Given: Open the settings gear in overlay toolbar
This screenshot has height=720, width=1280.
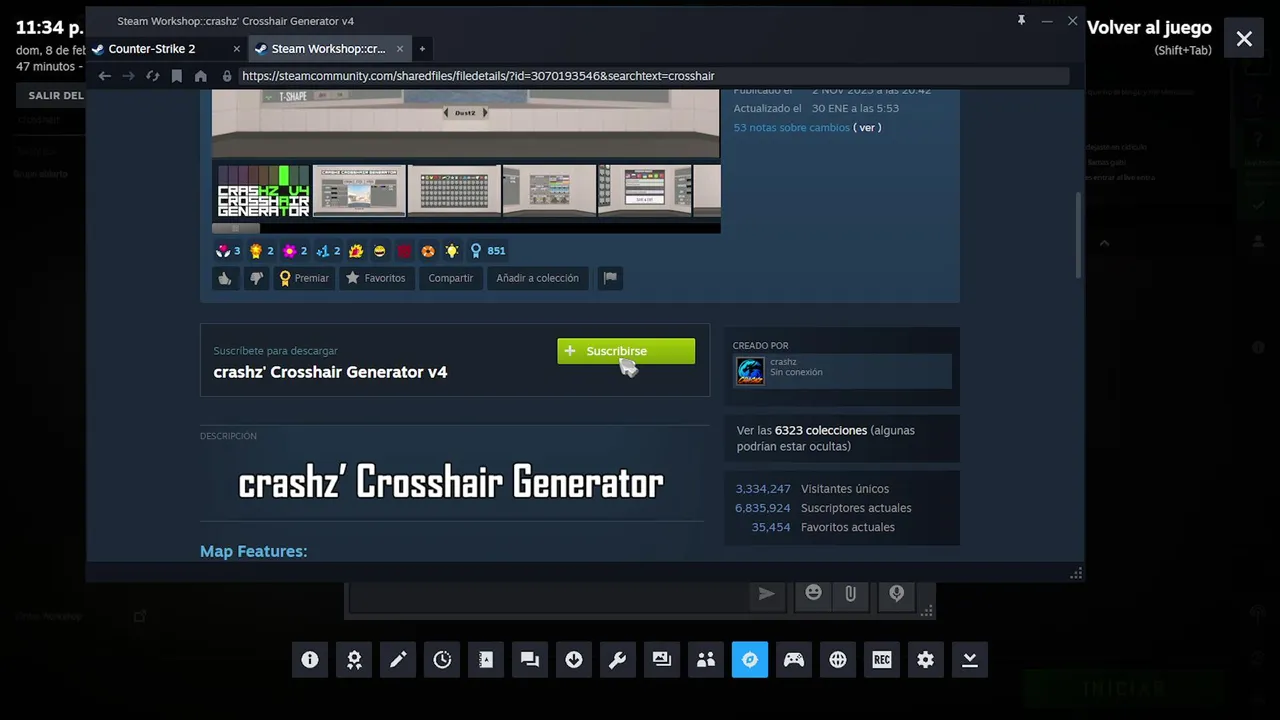Looking at the screenshot, I should coord(926,660).
